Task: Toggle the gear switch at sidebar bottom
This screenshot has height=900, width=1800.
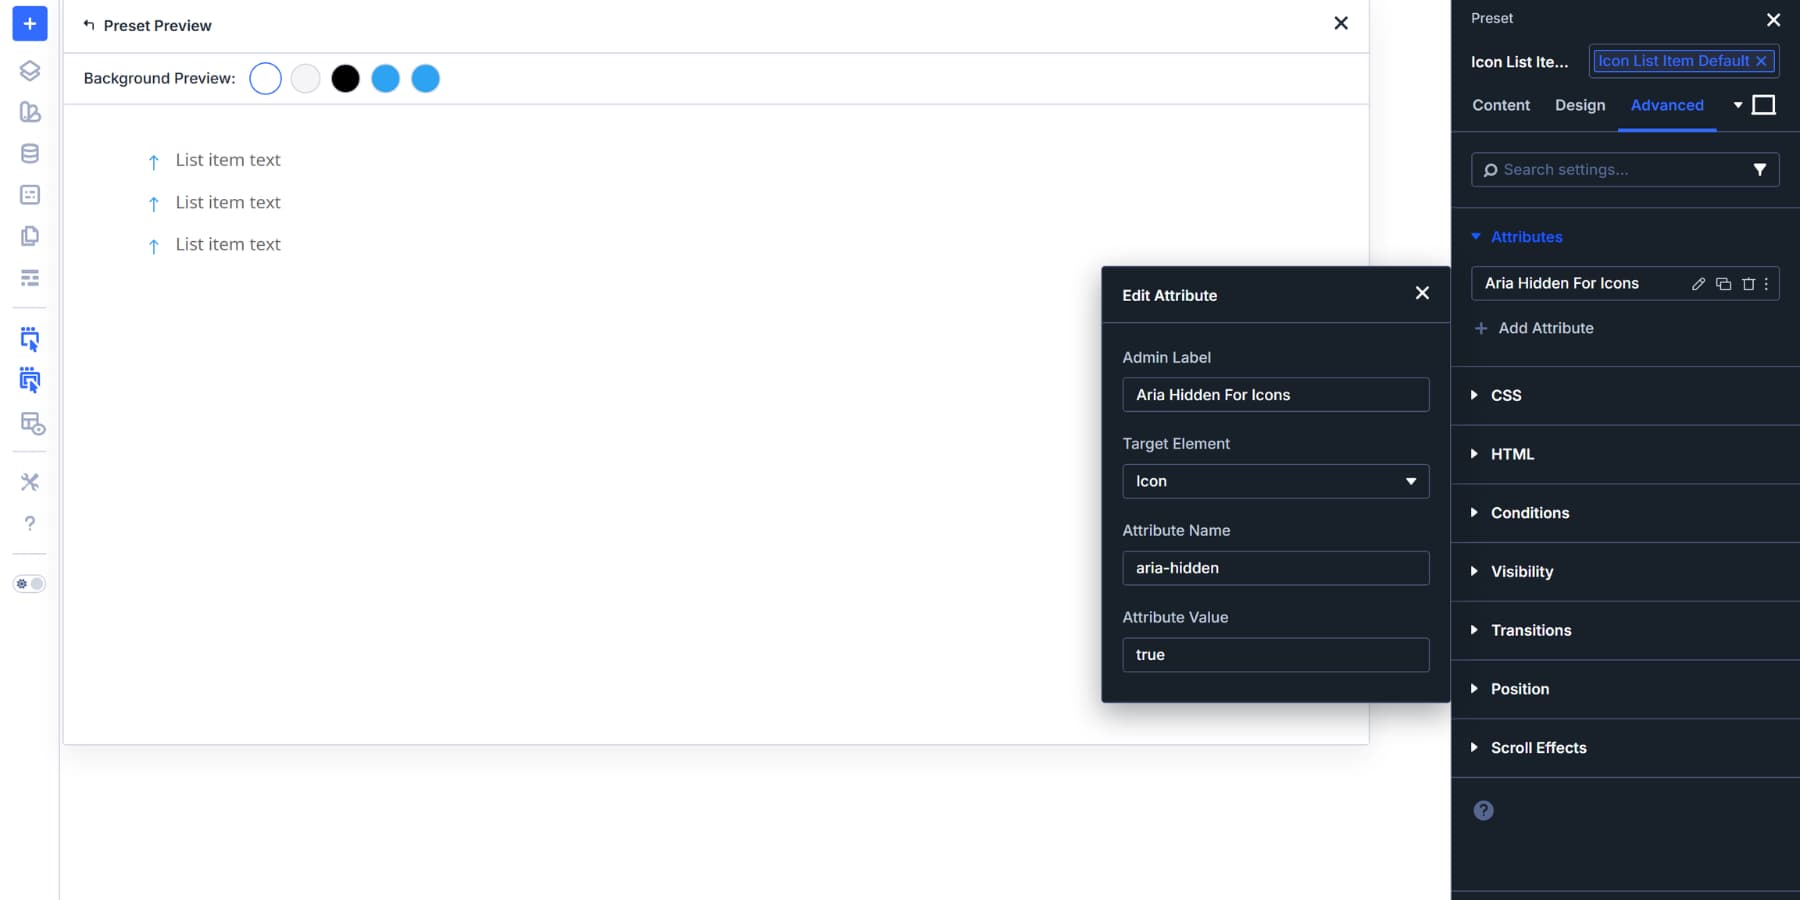Action: click(30, 583)
